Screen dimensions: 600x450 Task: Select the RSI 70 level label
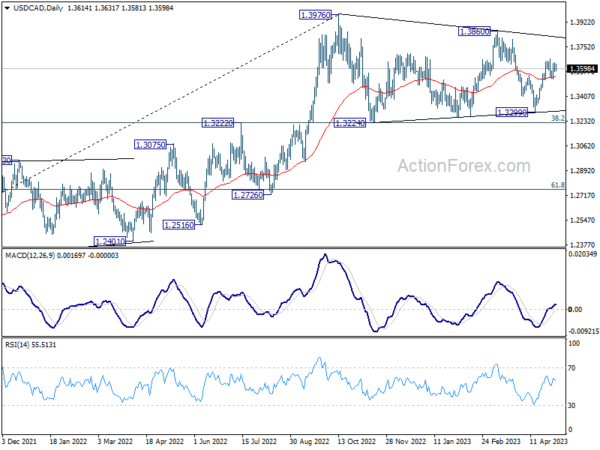click(572, 368)
